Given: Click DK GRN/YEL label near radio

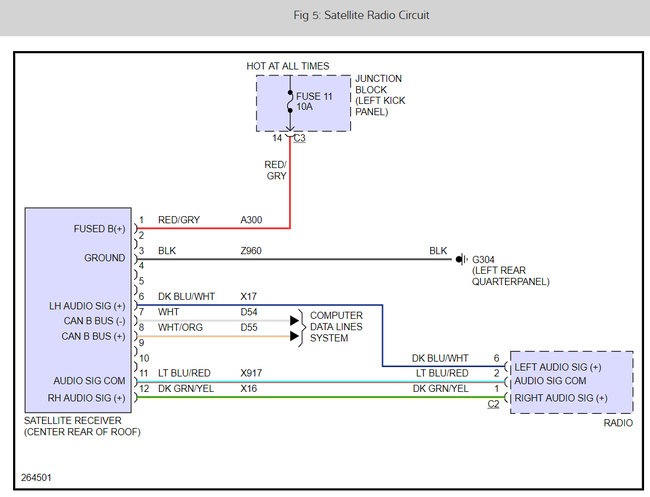Looking at the screenshot, I should (x=440, y=388).
